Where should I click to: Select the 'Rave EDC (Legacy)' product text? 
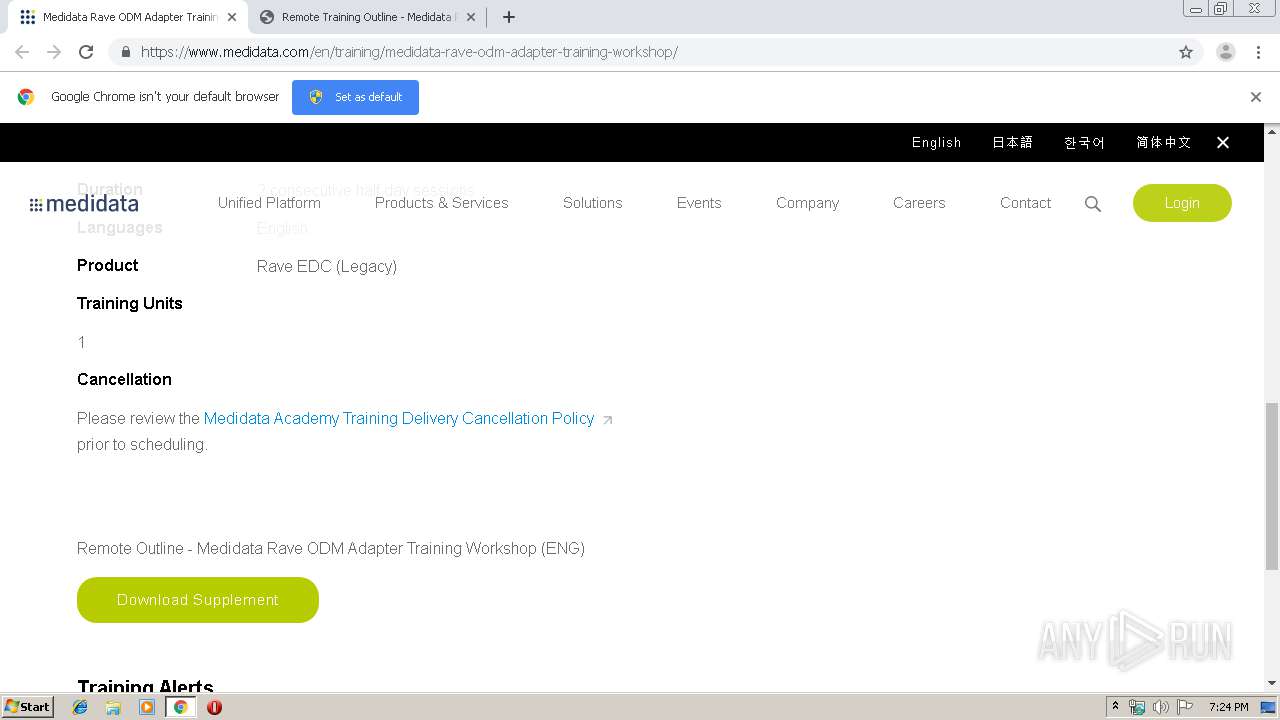[x=327, y=266]
